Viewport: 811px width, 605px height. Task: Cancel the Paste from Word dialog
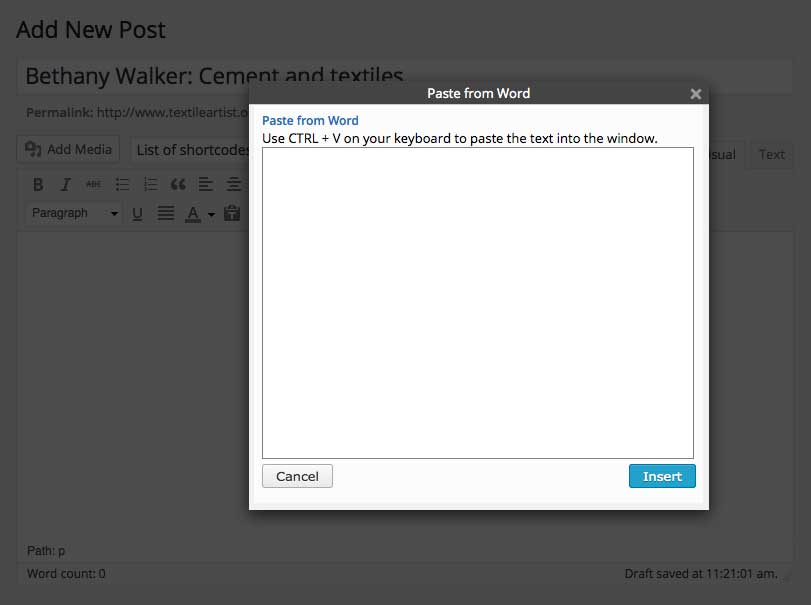pyautogui.click(x=297, y=476)
